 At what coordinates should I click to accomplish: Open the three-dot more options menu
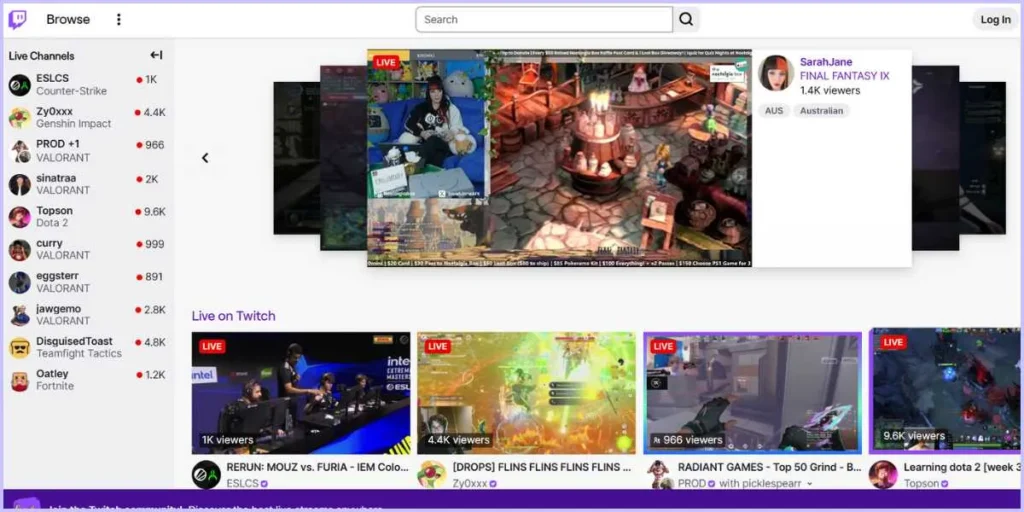click(119, 20)
